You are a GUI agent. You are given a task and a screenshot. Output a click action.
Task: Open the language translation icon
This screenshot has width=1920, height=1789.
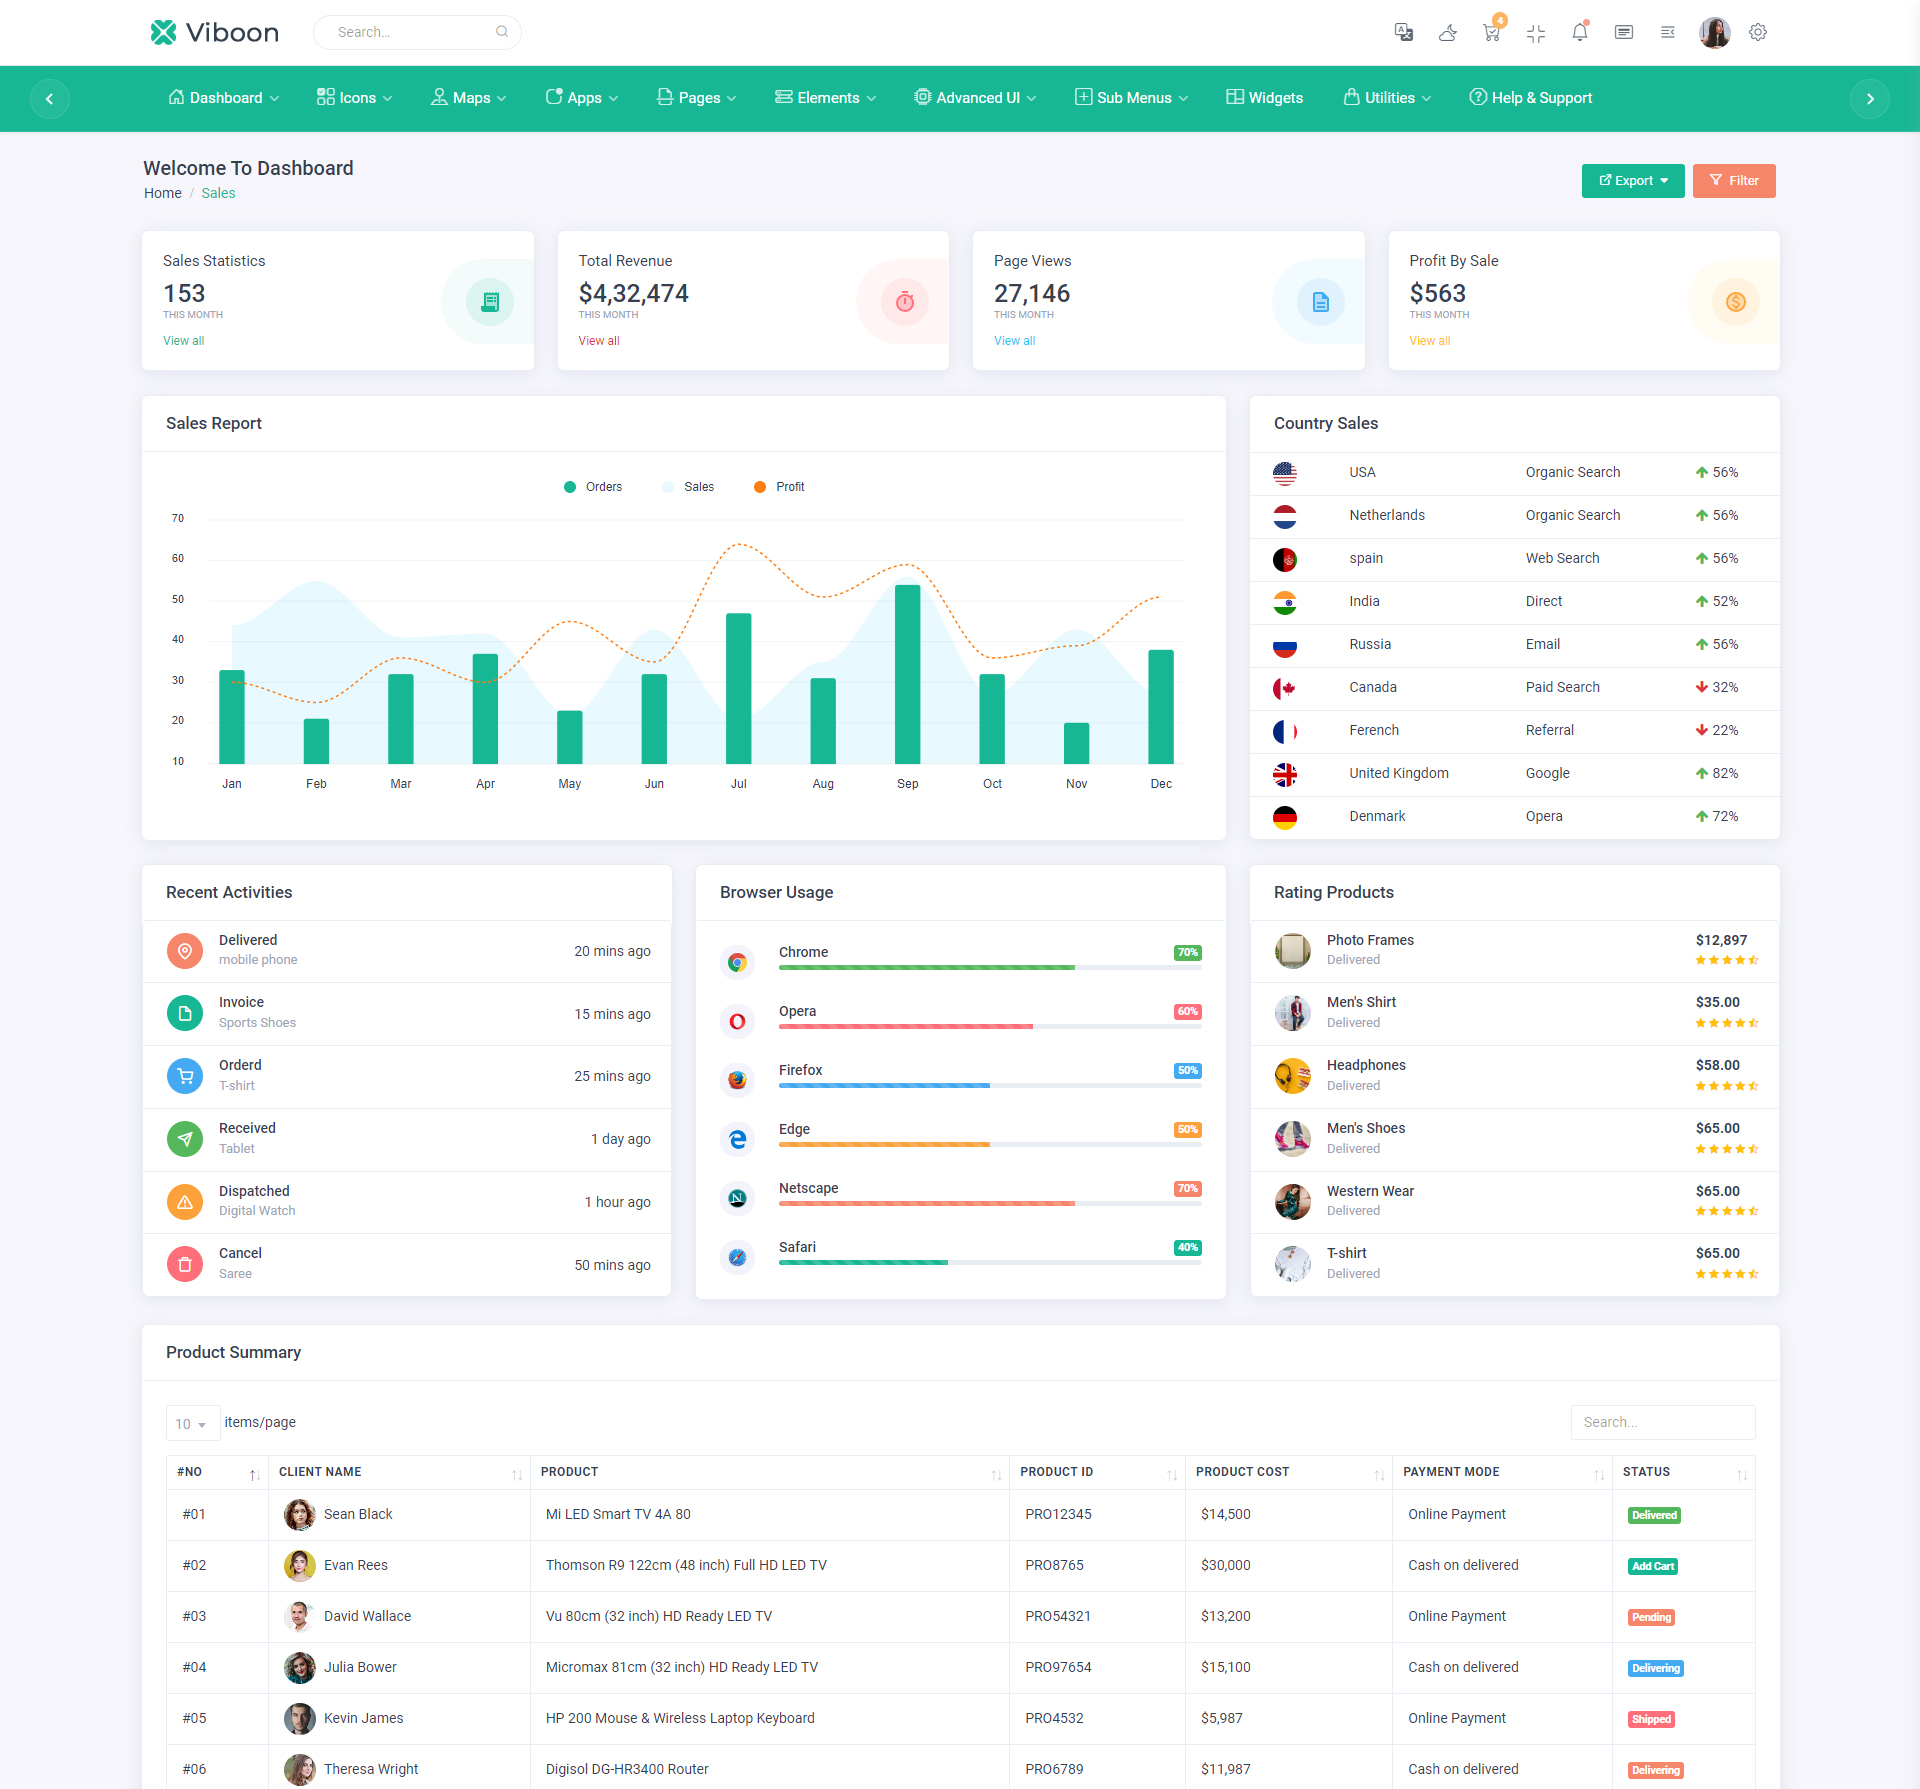1403,32
